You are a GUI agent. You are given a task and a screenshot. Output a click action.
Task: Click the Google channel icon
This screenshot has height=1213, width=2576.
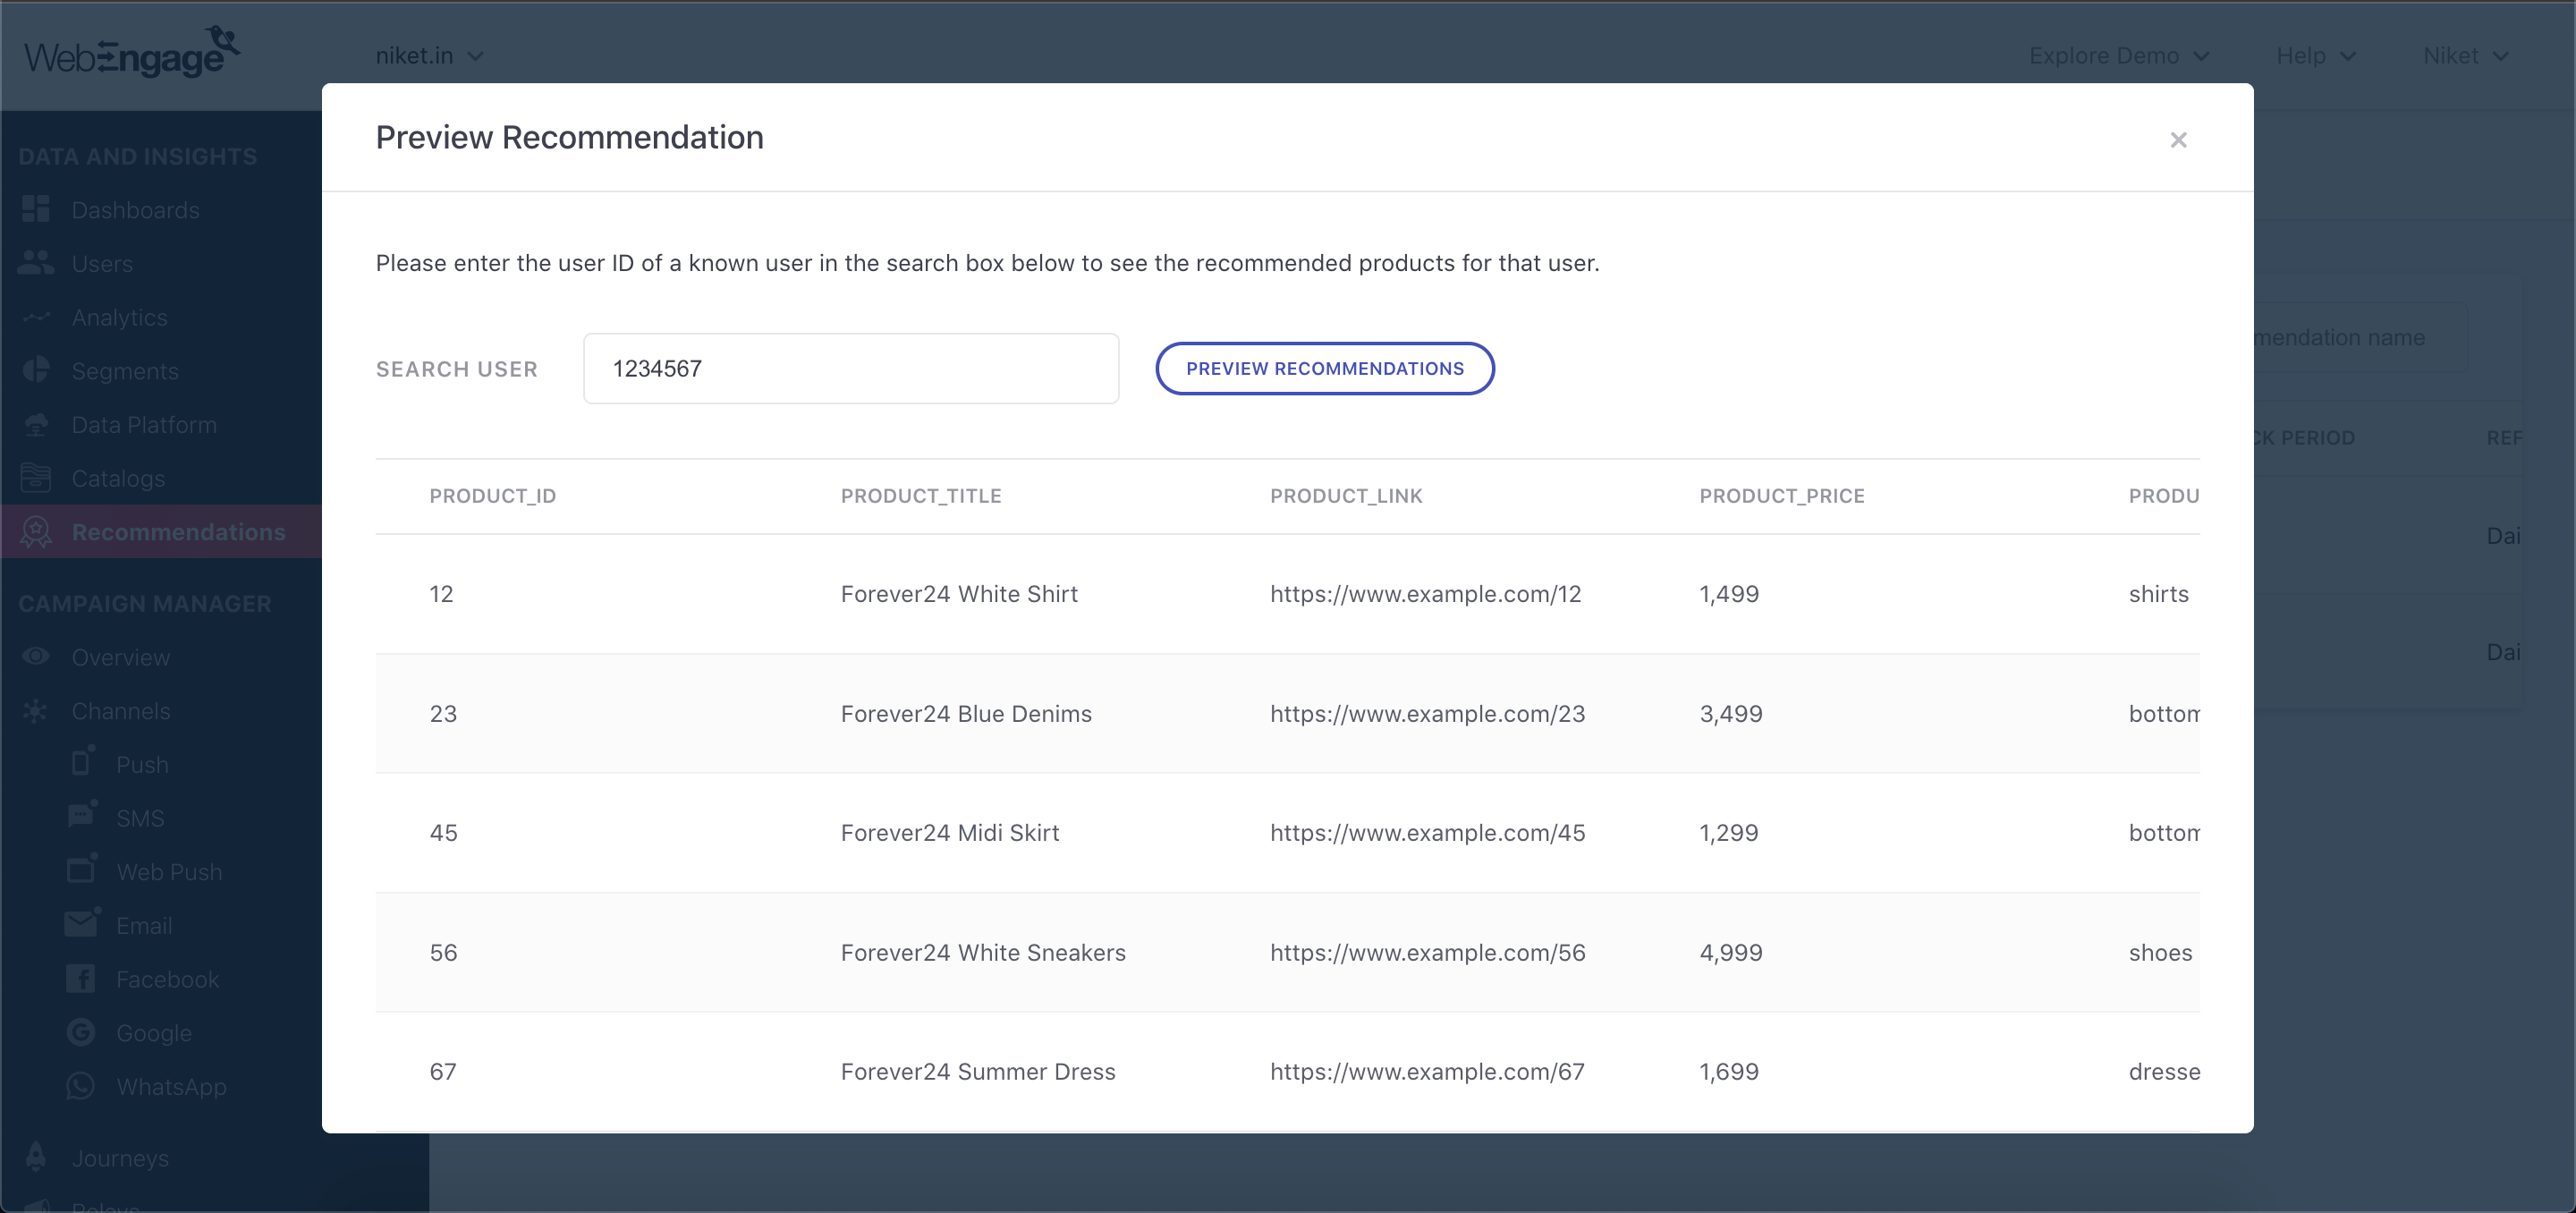coord(81,1032)
